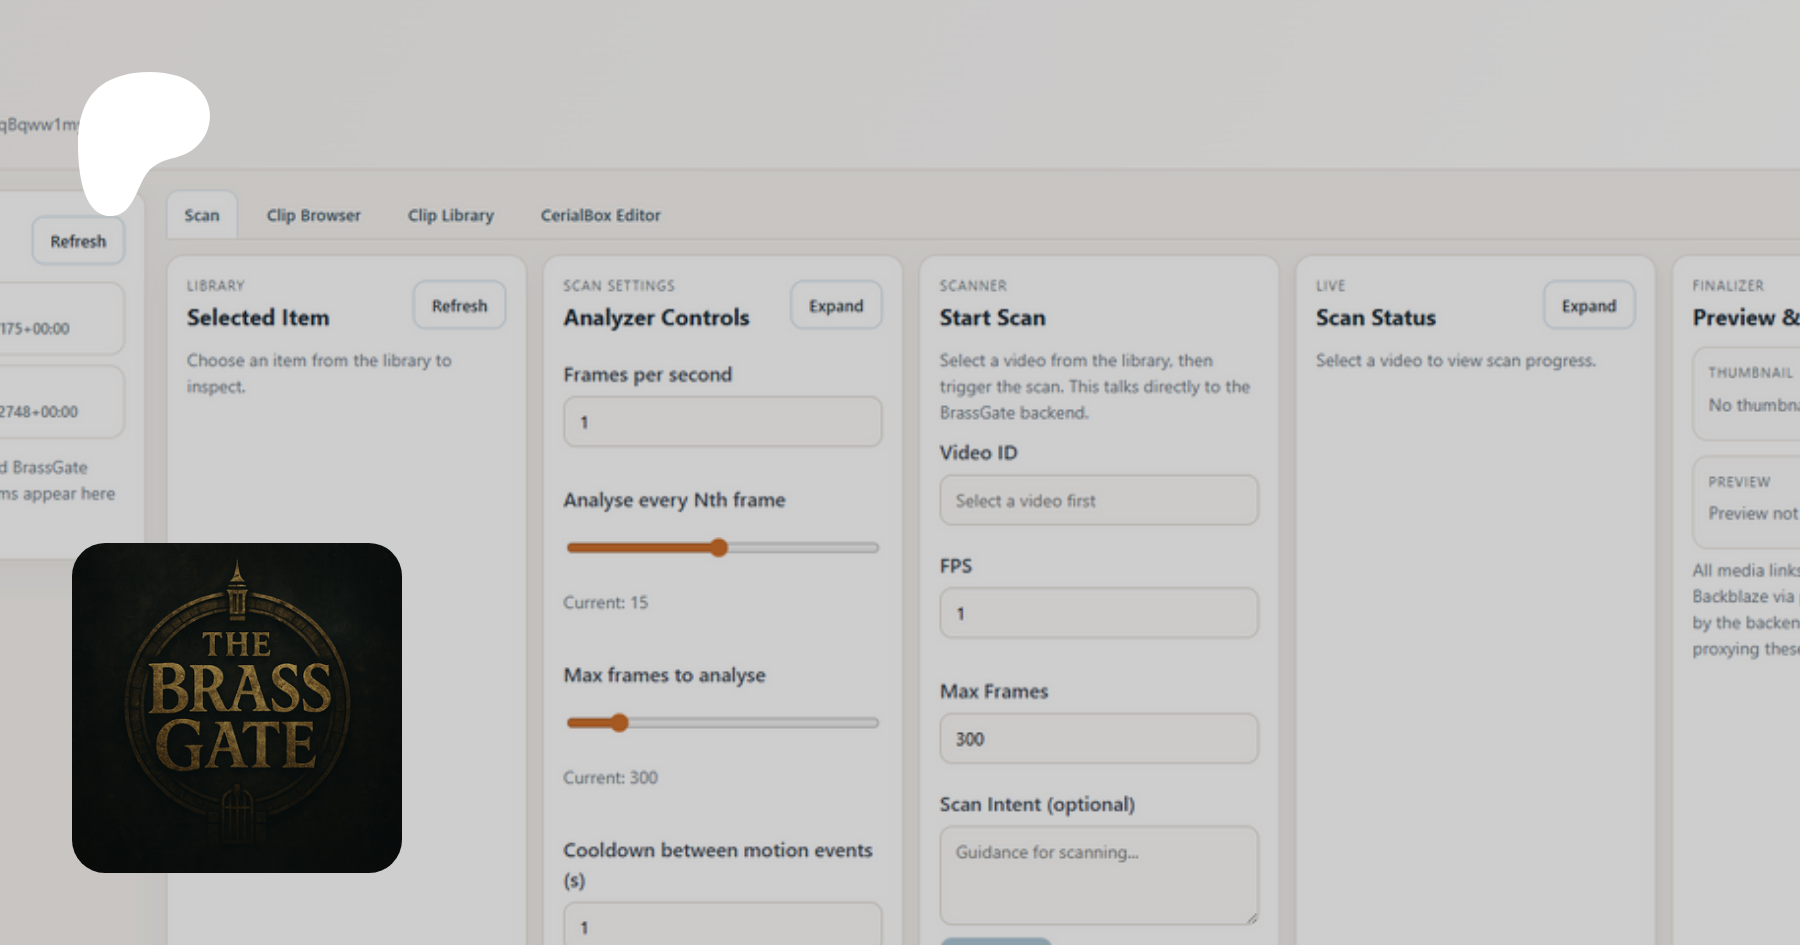Click the Brass Gate logo image

point(237,708)
